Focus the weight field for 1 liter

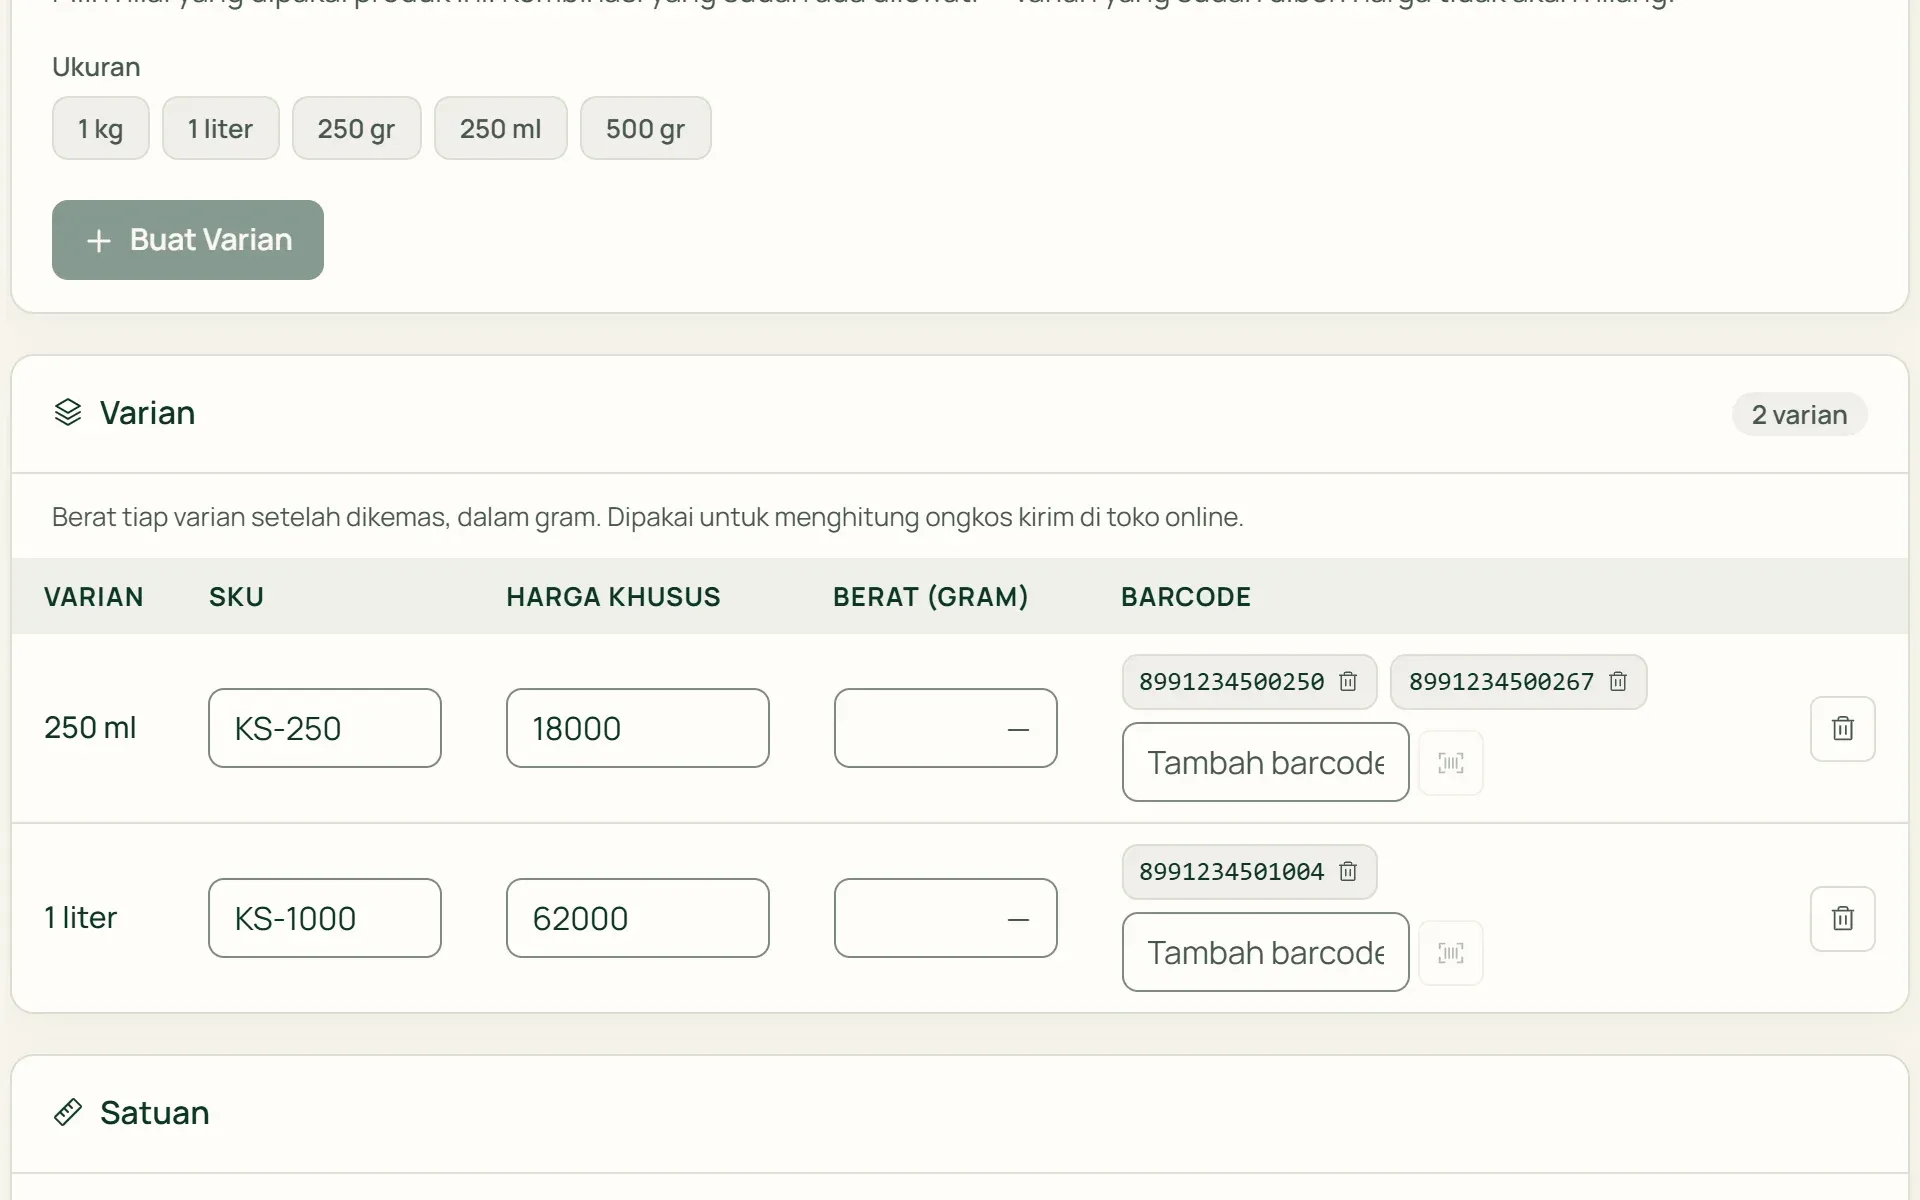click(x=946, y=918)
